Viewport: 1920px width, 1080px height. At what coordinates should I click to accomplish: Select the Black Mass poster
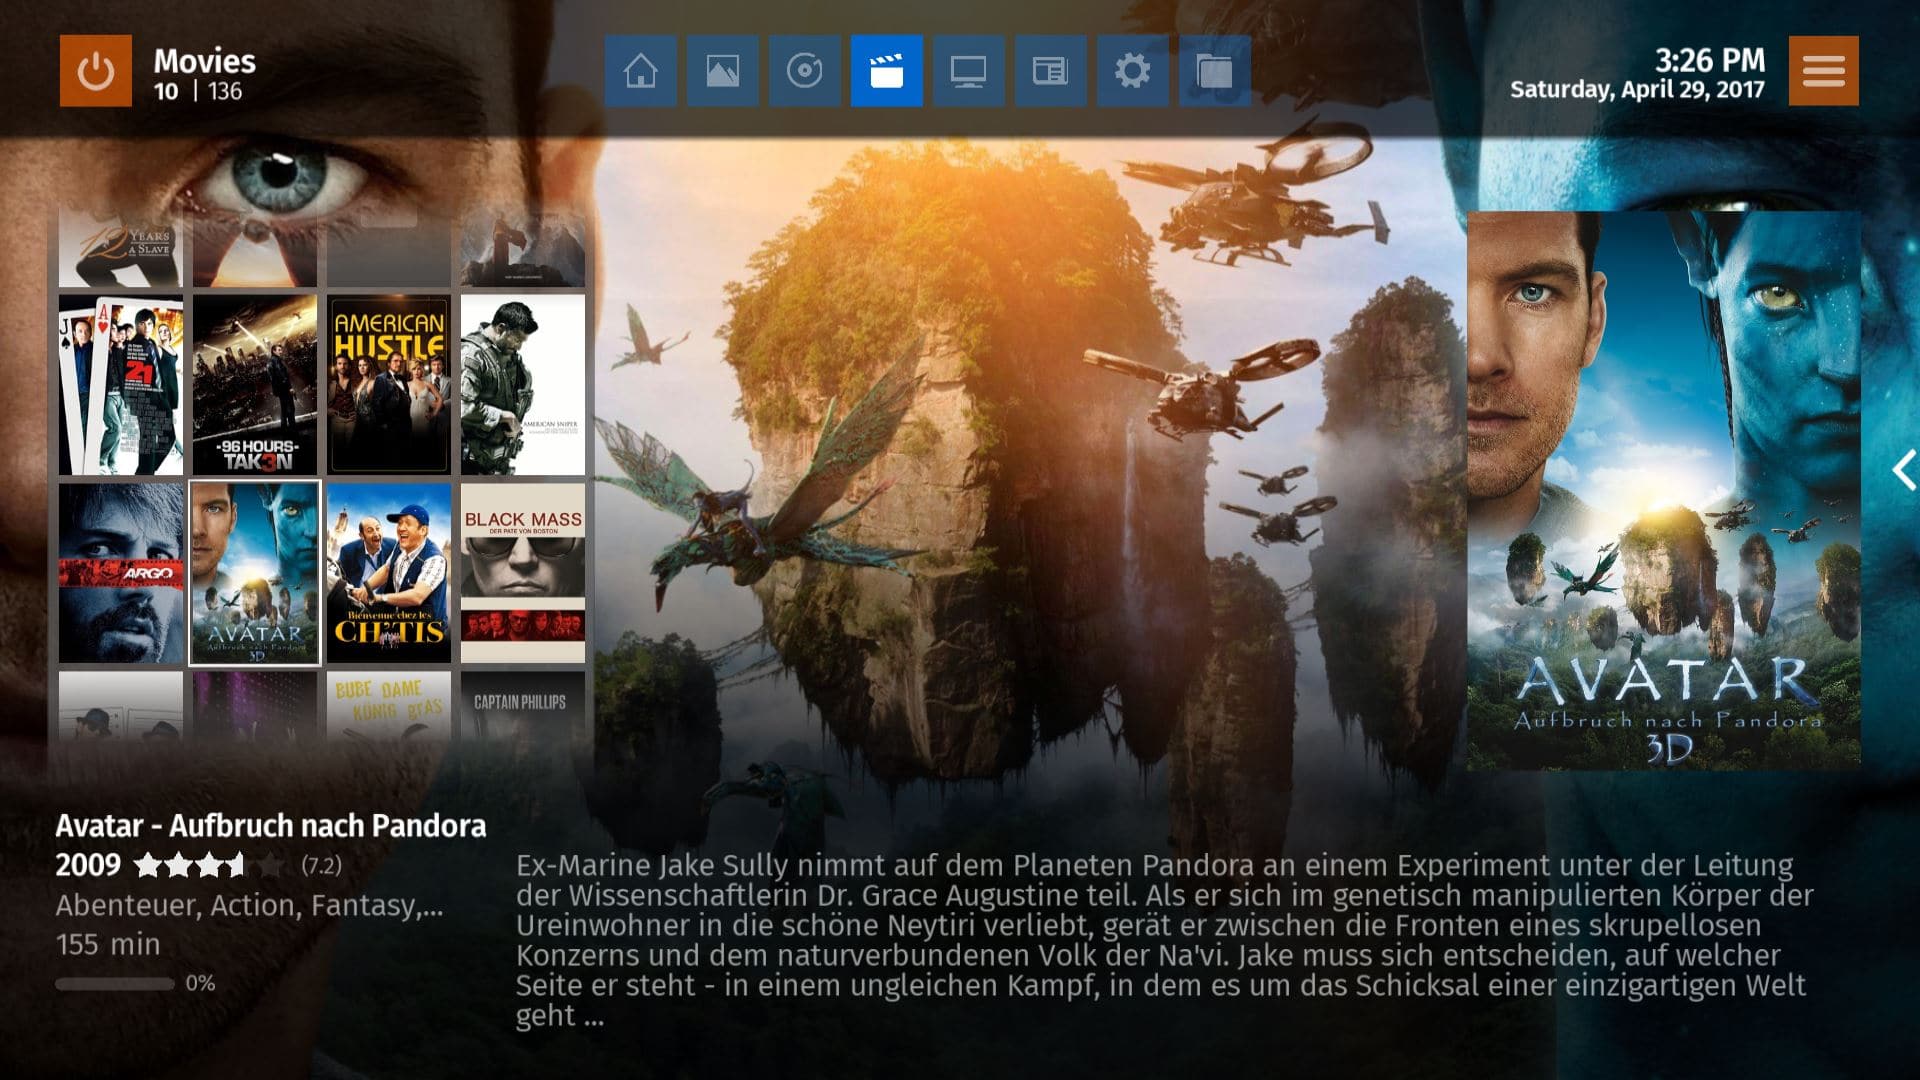tap(523, 573)
